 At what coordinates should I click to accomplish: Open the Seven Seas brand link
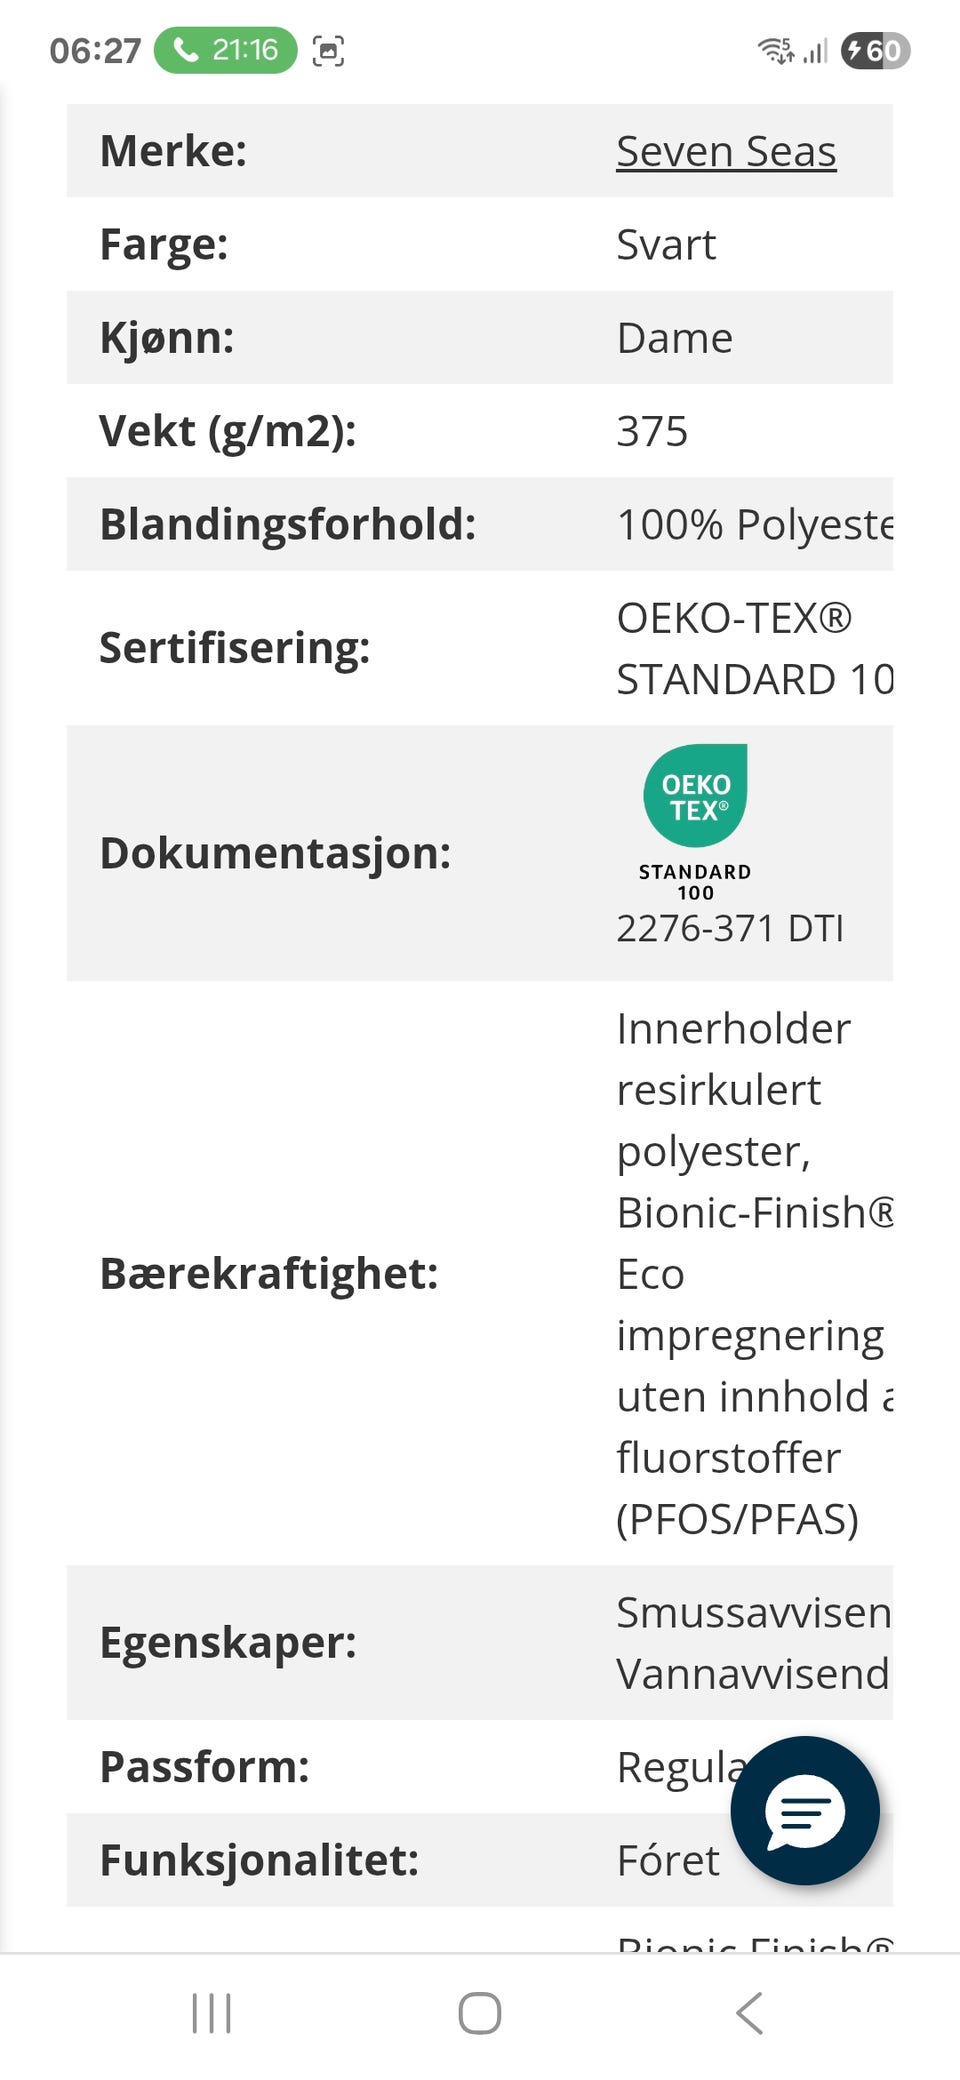[726, 152]
